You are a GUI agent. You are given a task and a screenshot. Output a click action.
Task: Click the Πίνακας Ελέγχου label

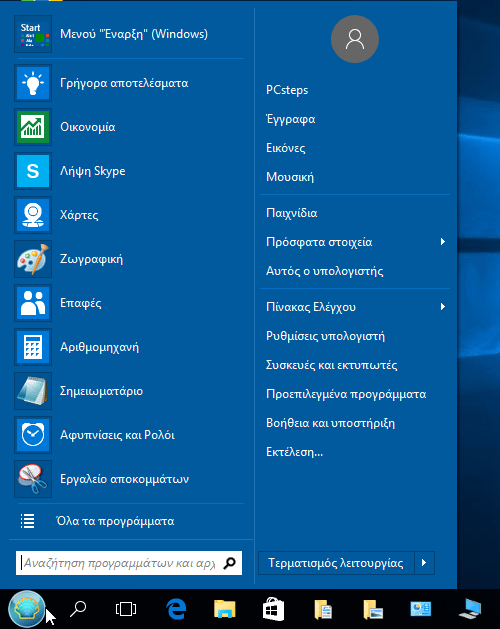311,307
